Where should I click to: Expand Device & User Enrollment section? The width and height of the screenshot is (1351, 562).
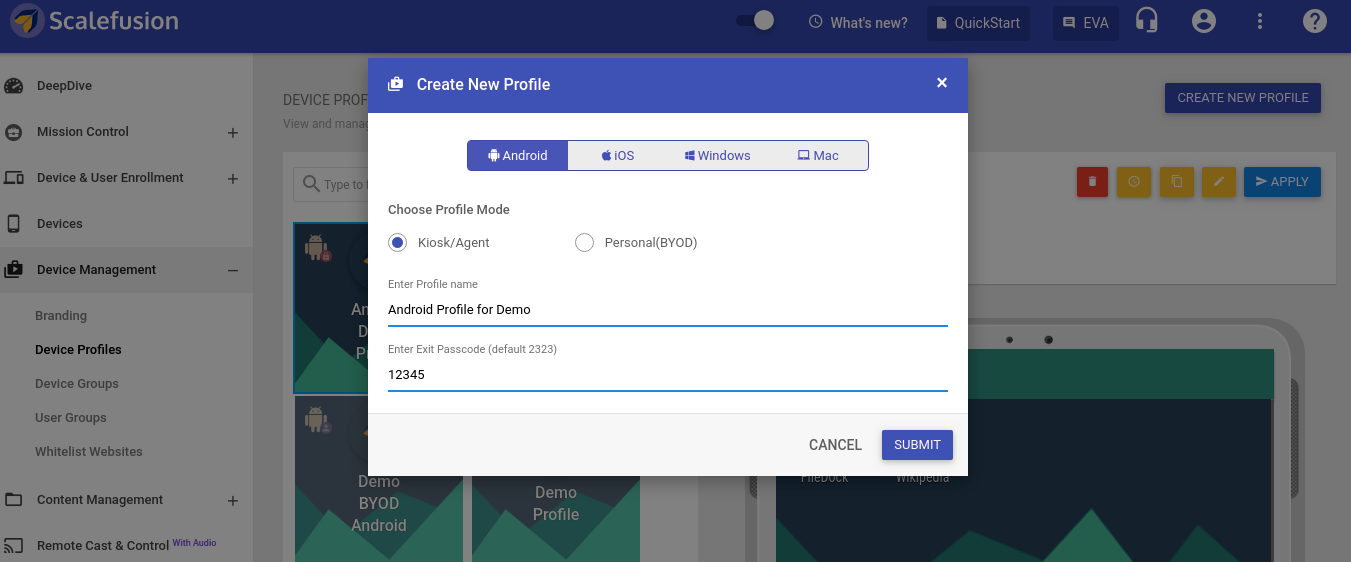point(233,179)
